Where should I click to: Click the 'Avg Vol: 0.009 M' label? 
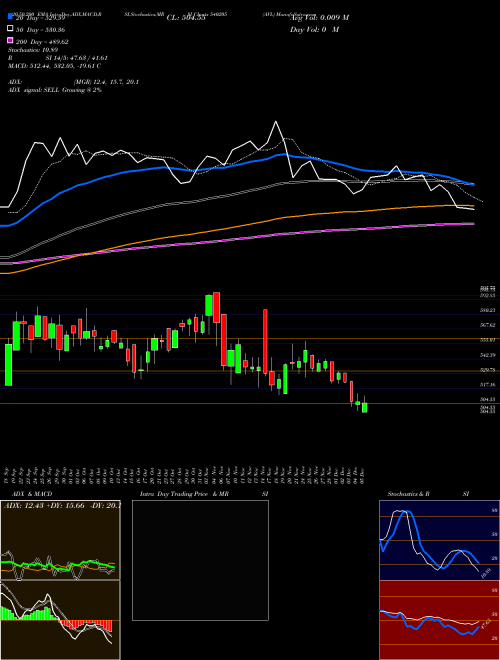coord(319,18)
